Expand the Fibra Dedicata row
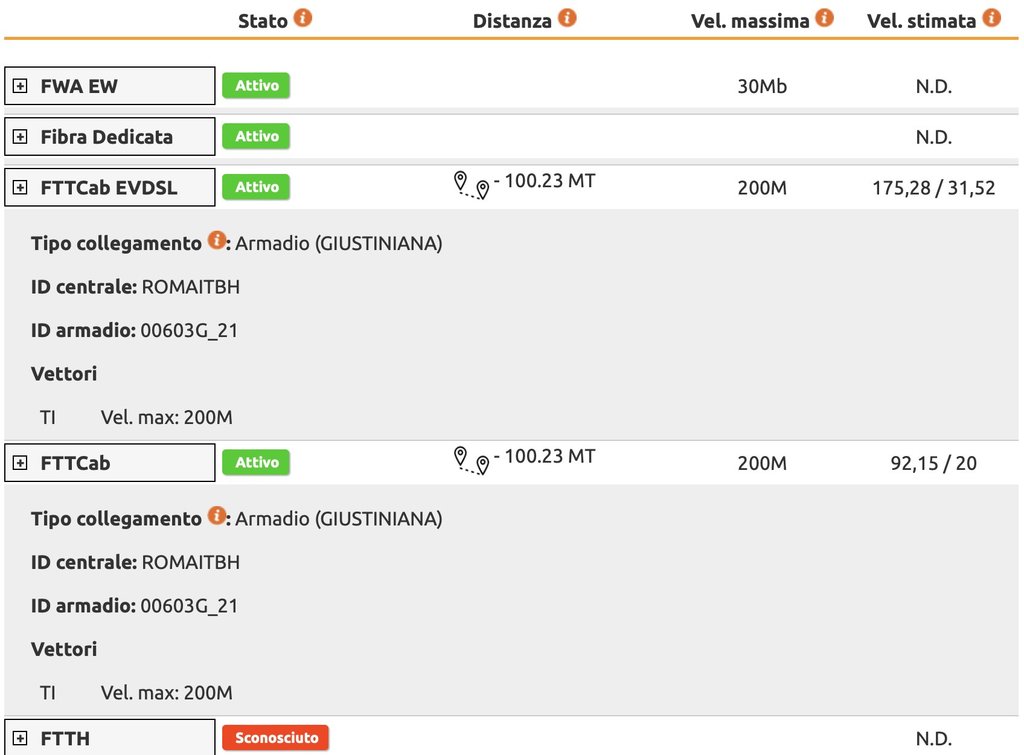This screenshot has height=755, width=1024. coord(19,137)
